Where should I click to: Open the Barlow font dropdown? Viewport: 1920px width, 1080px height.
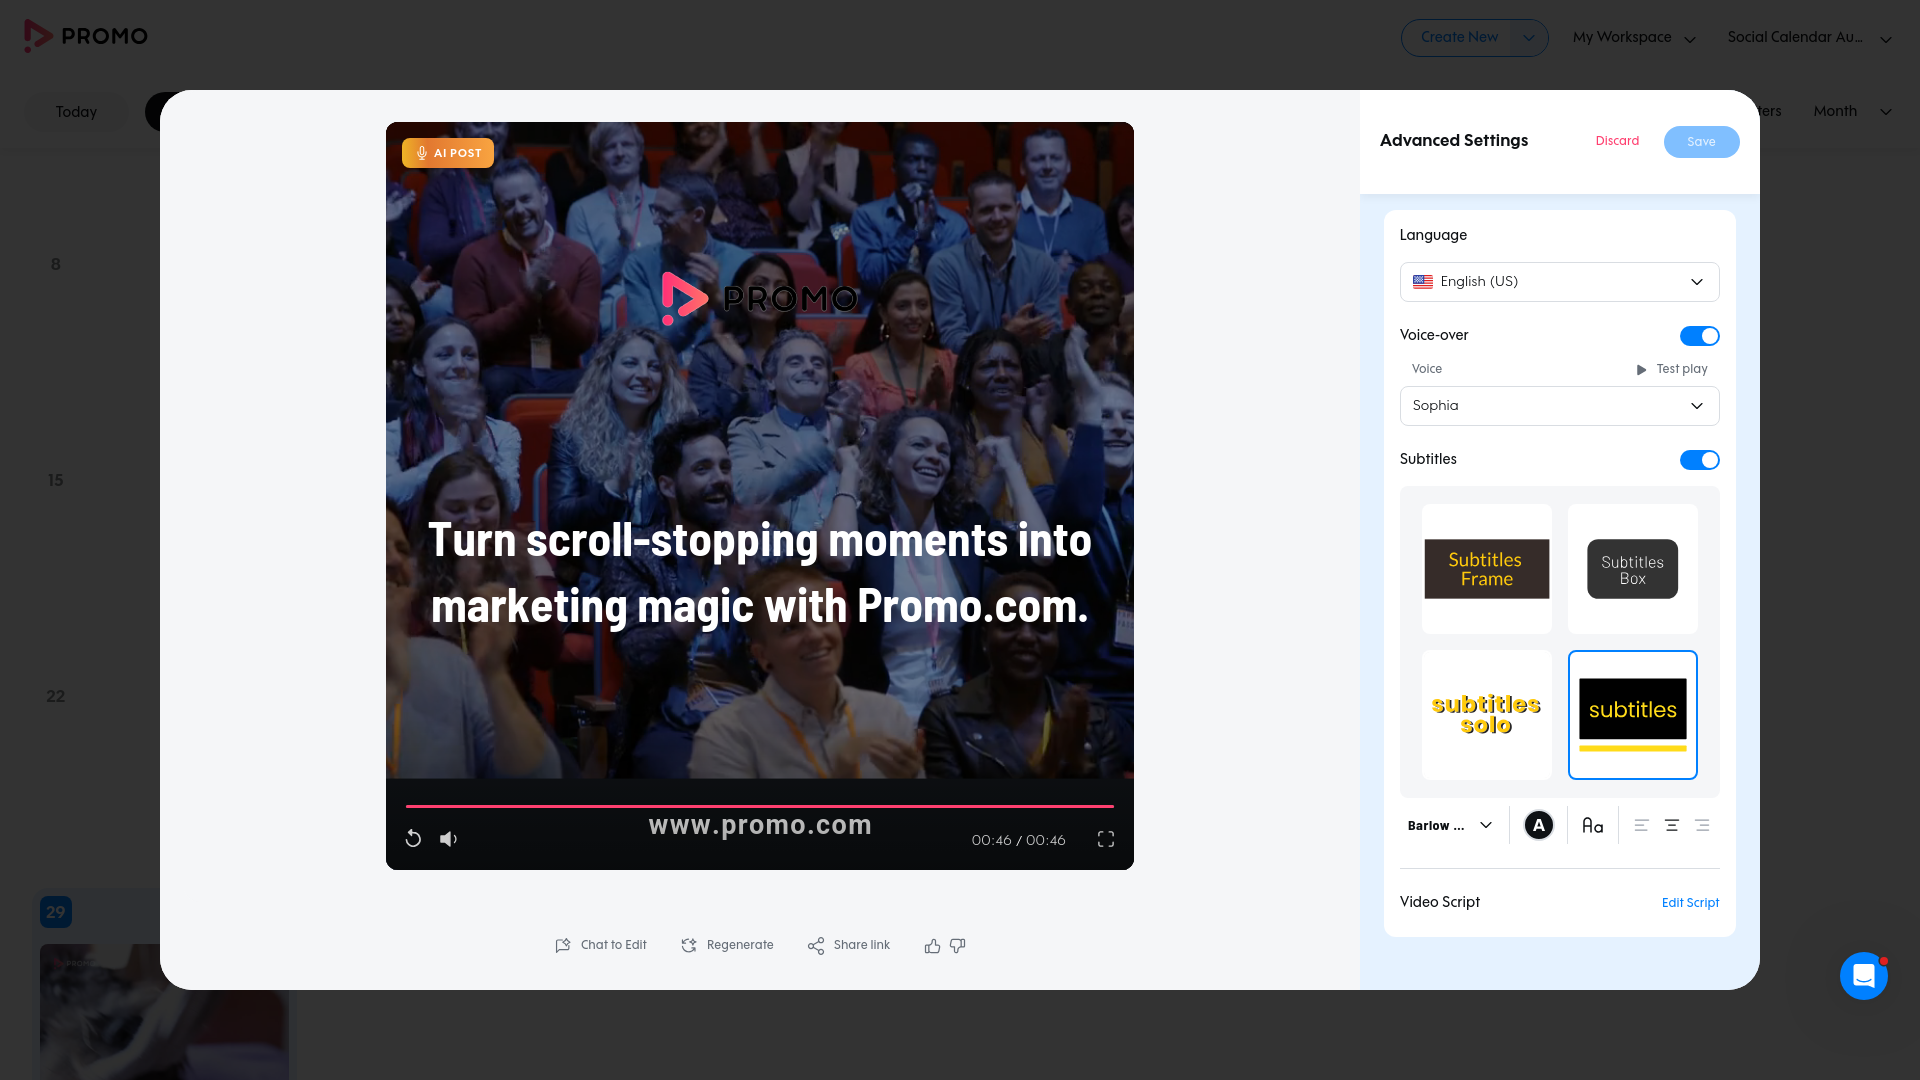[1450, 825]
